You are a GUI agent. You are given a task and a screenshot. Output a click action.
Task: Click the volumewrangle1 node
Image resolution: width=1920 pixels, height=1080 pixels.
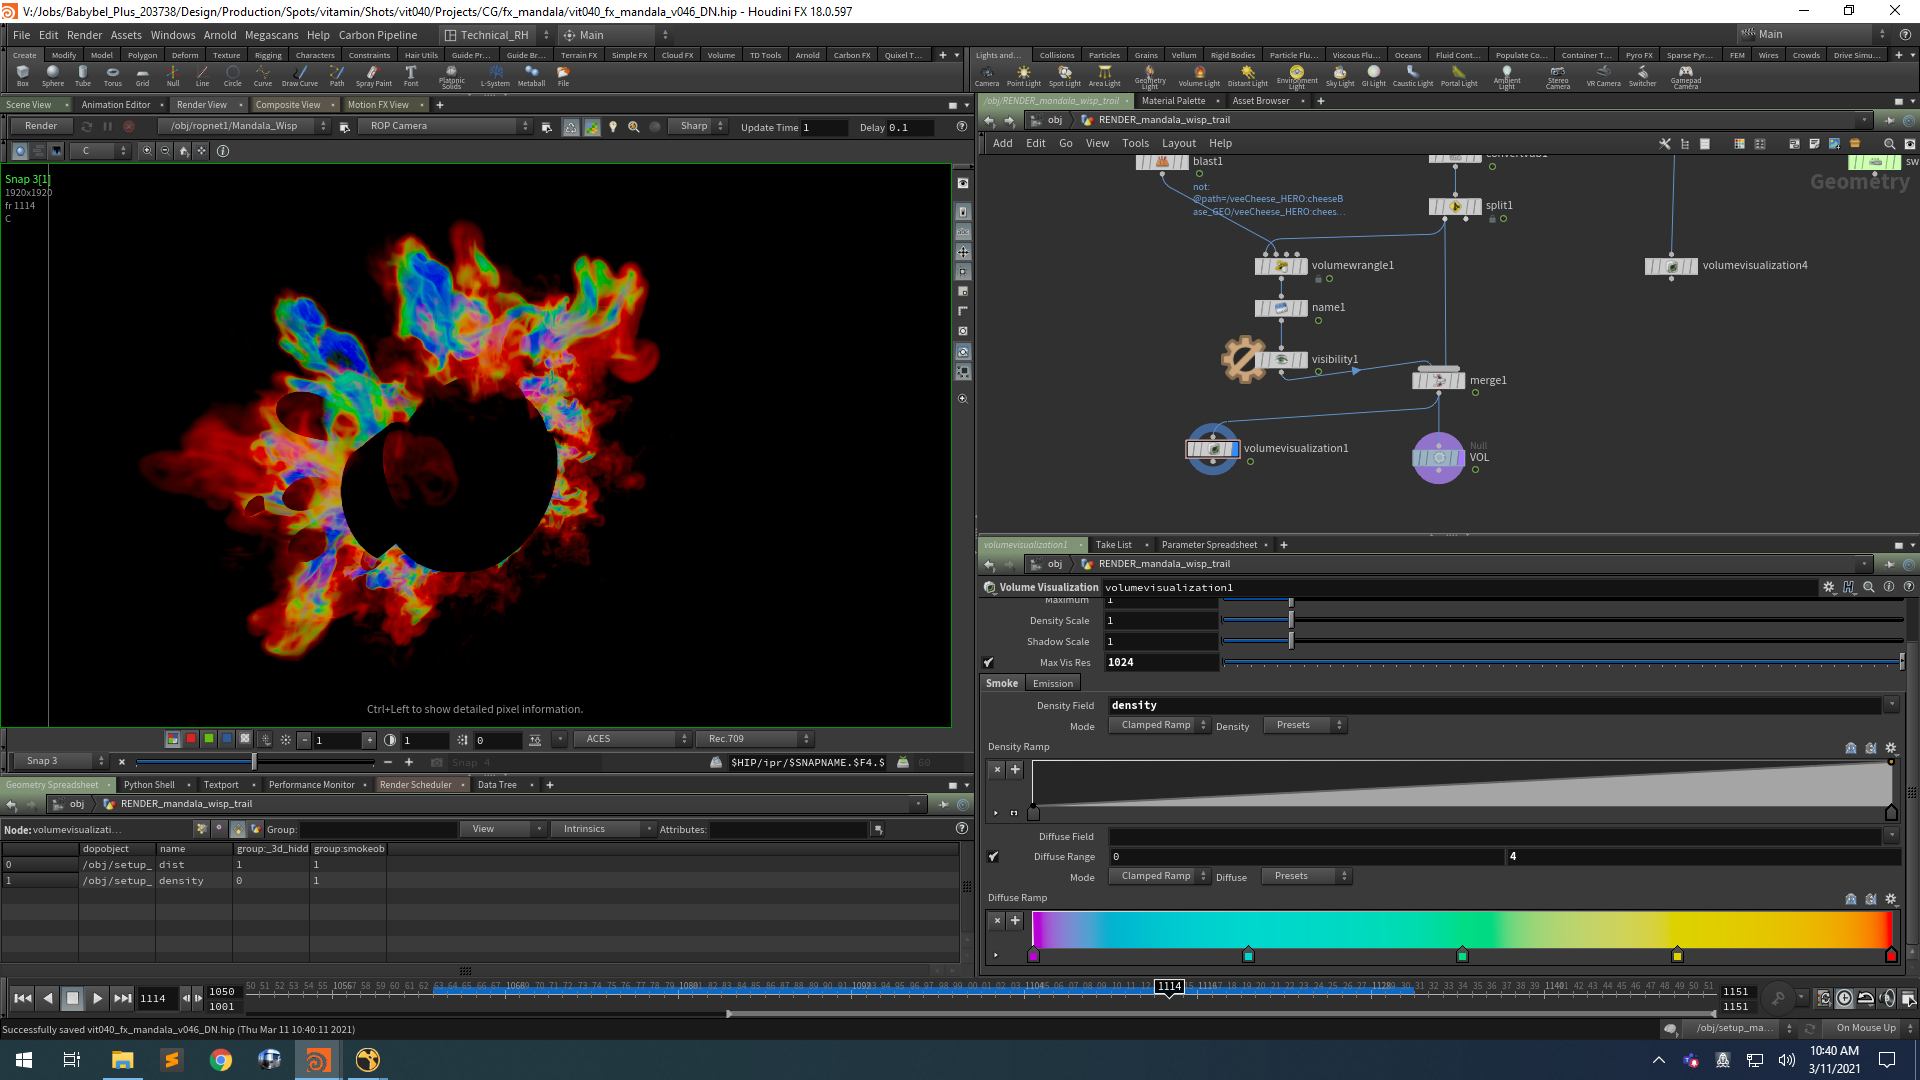[1281, 266]
